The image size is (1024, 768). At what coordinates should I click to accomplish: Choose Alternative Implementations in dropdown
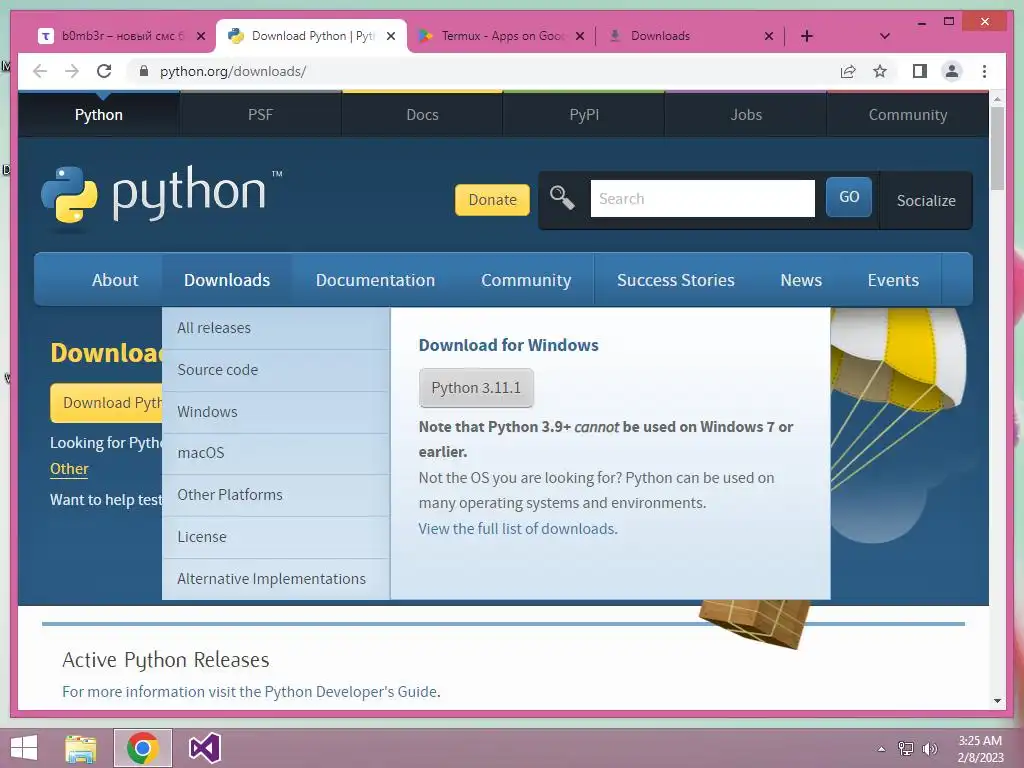click(x=276, y=579)
